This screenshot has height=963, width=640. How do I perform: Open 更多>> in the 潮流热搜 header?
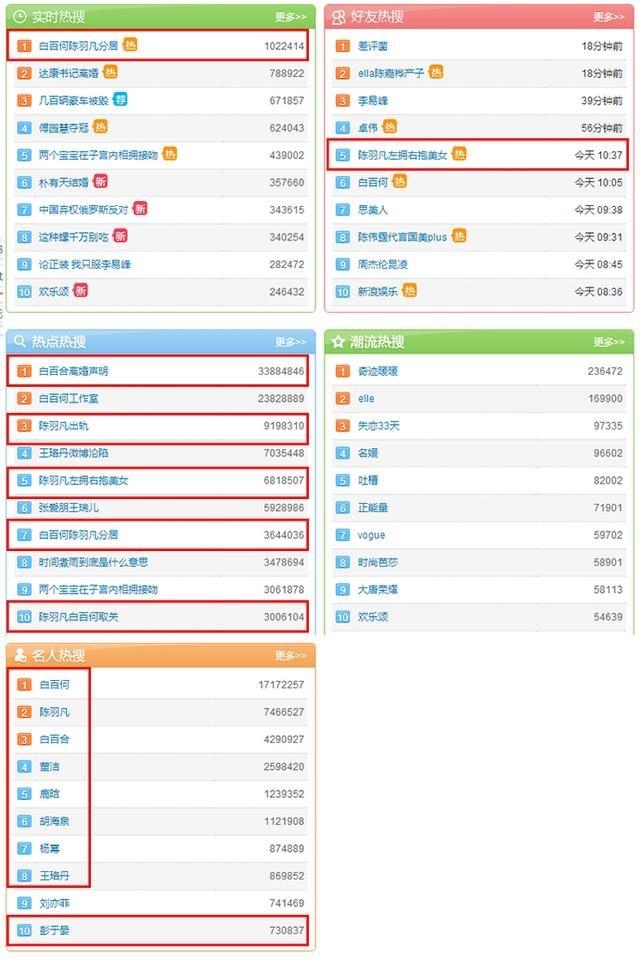(x=609, y=342)
